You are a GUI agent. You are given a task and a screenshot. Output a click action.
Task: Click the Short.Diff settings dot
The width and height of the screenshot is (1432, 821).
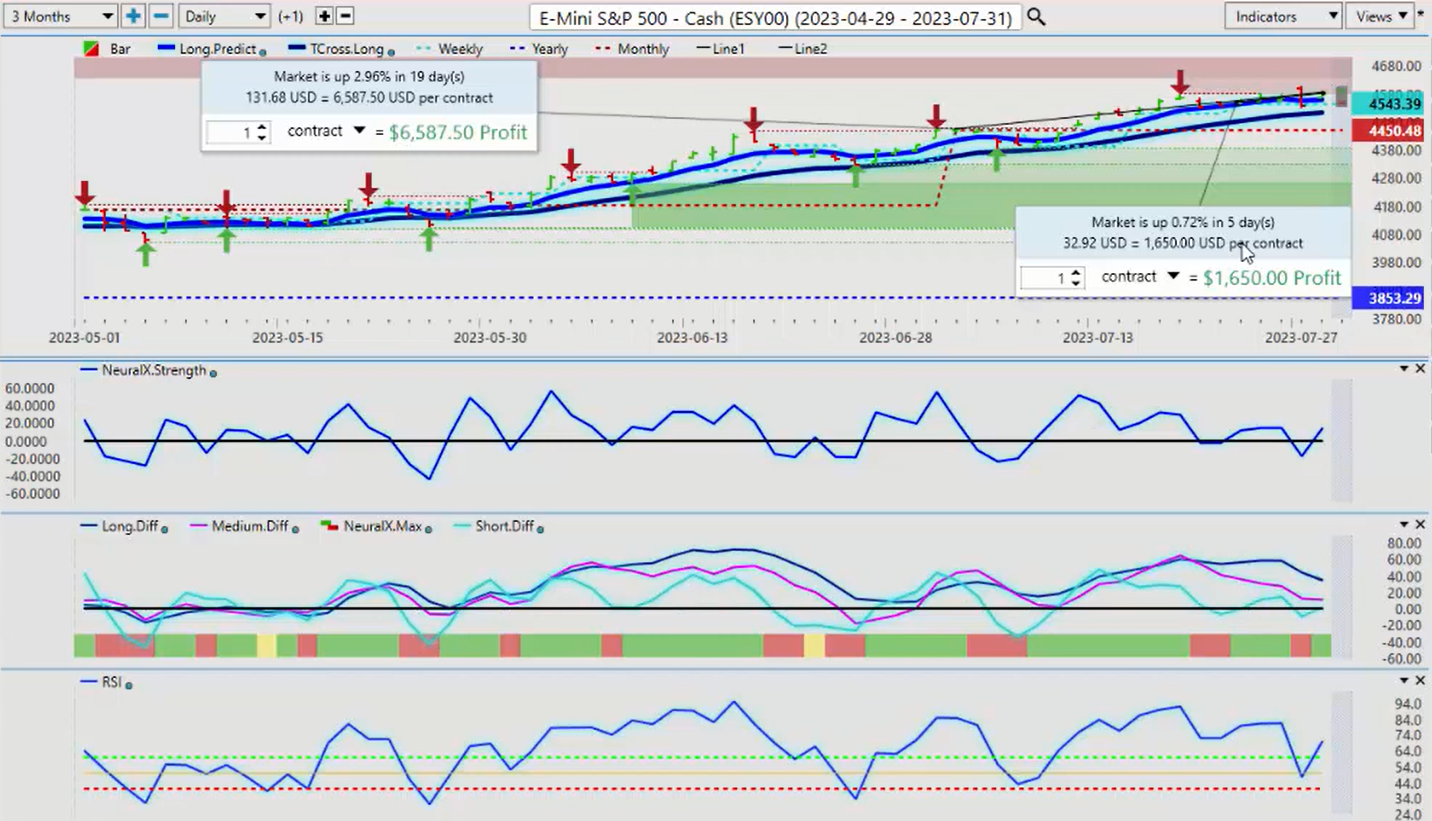[540, 528]
